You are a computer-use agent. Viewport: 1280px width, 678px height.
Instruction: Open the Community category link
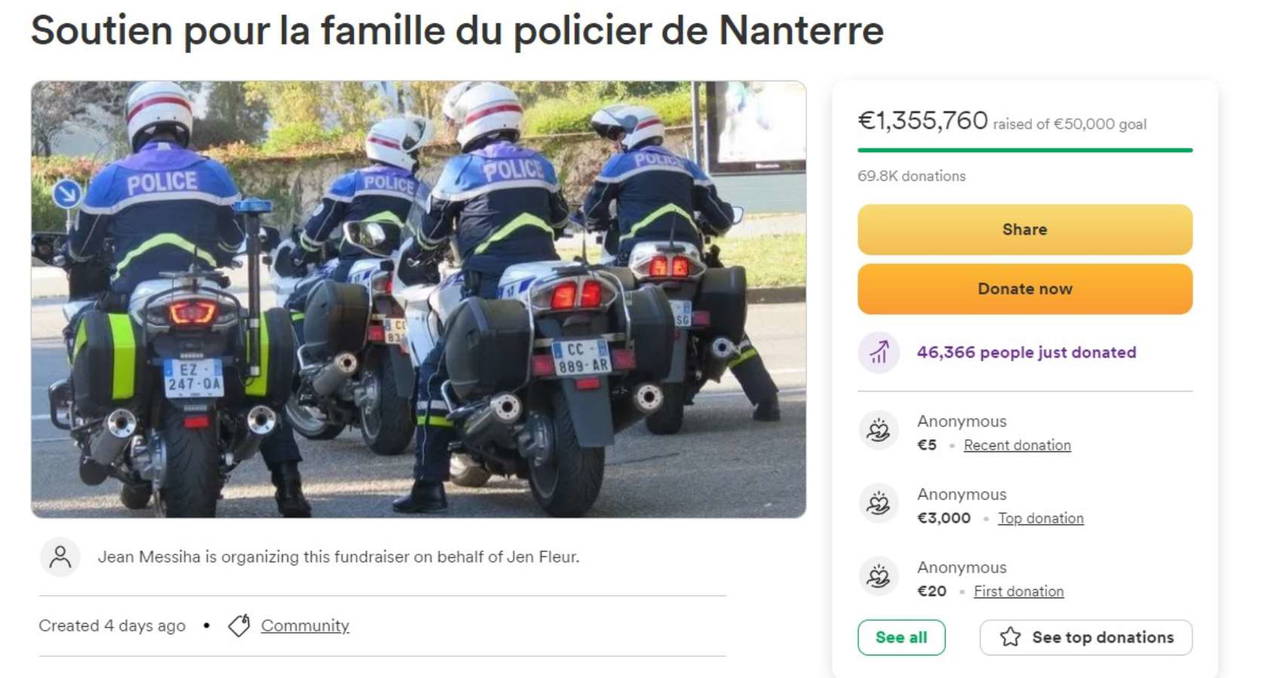coord(305,626)
